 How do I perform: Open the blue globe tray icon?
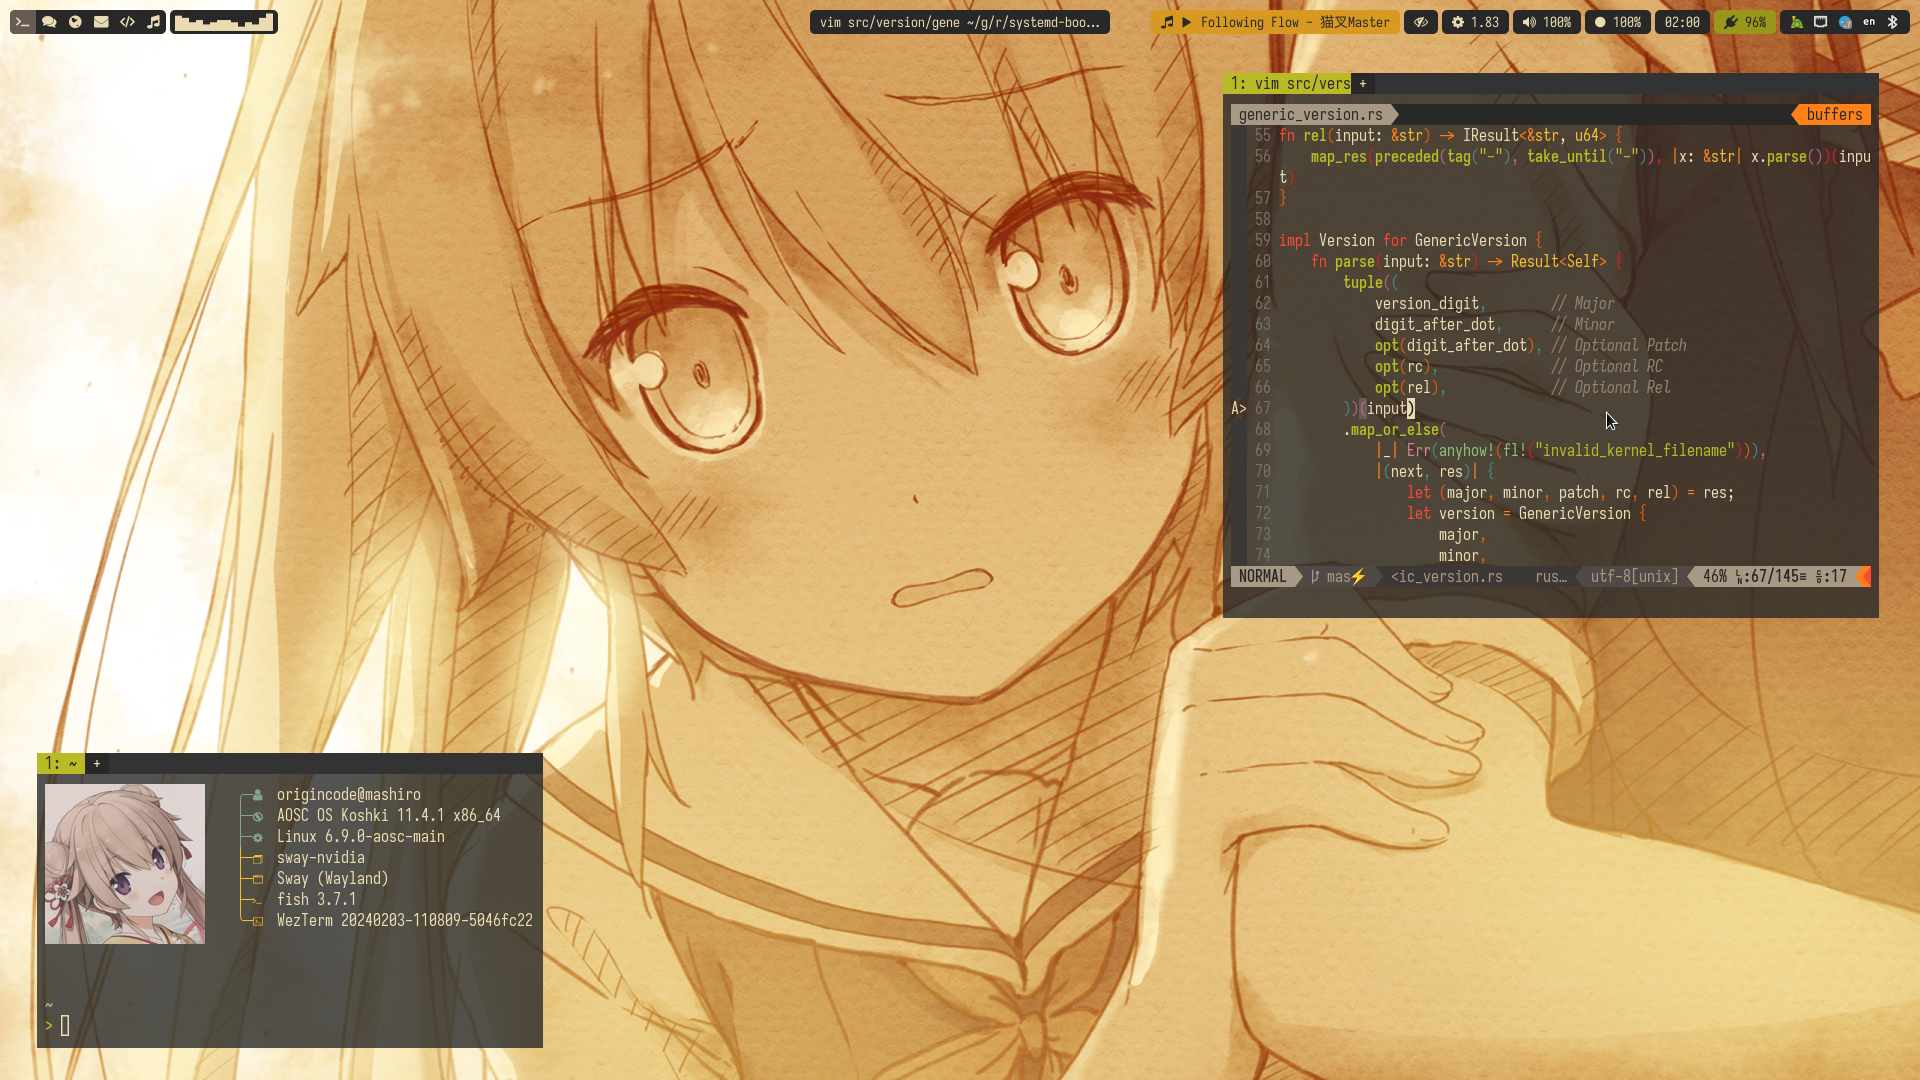pyautogui.click(x=1845, y=22)
